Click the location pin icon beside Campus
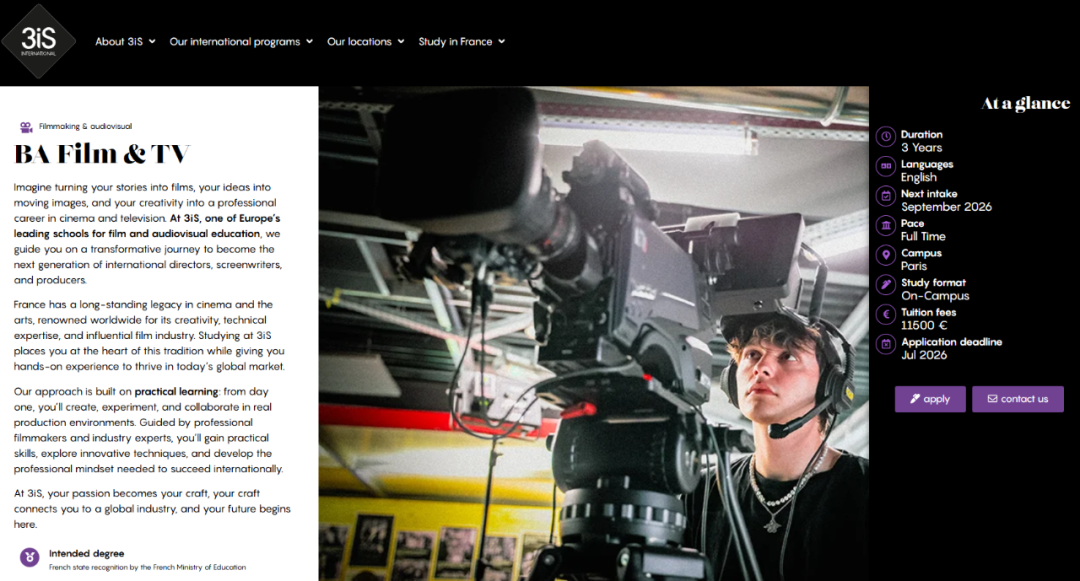Viewport: 1080px width, 581px height. click(x=885, y=255)
